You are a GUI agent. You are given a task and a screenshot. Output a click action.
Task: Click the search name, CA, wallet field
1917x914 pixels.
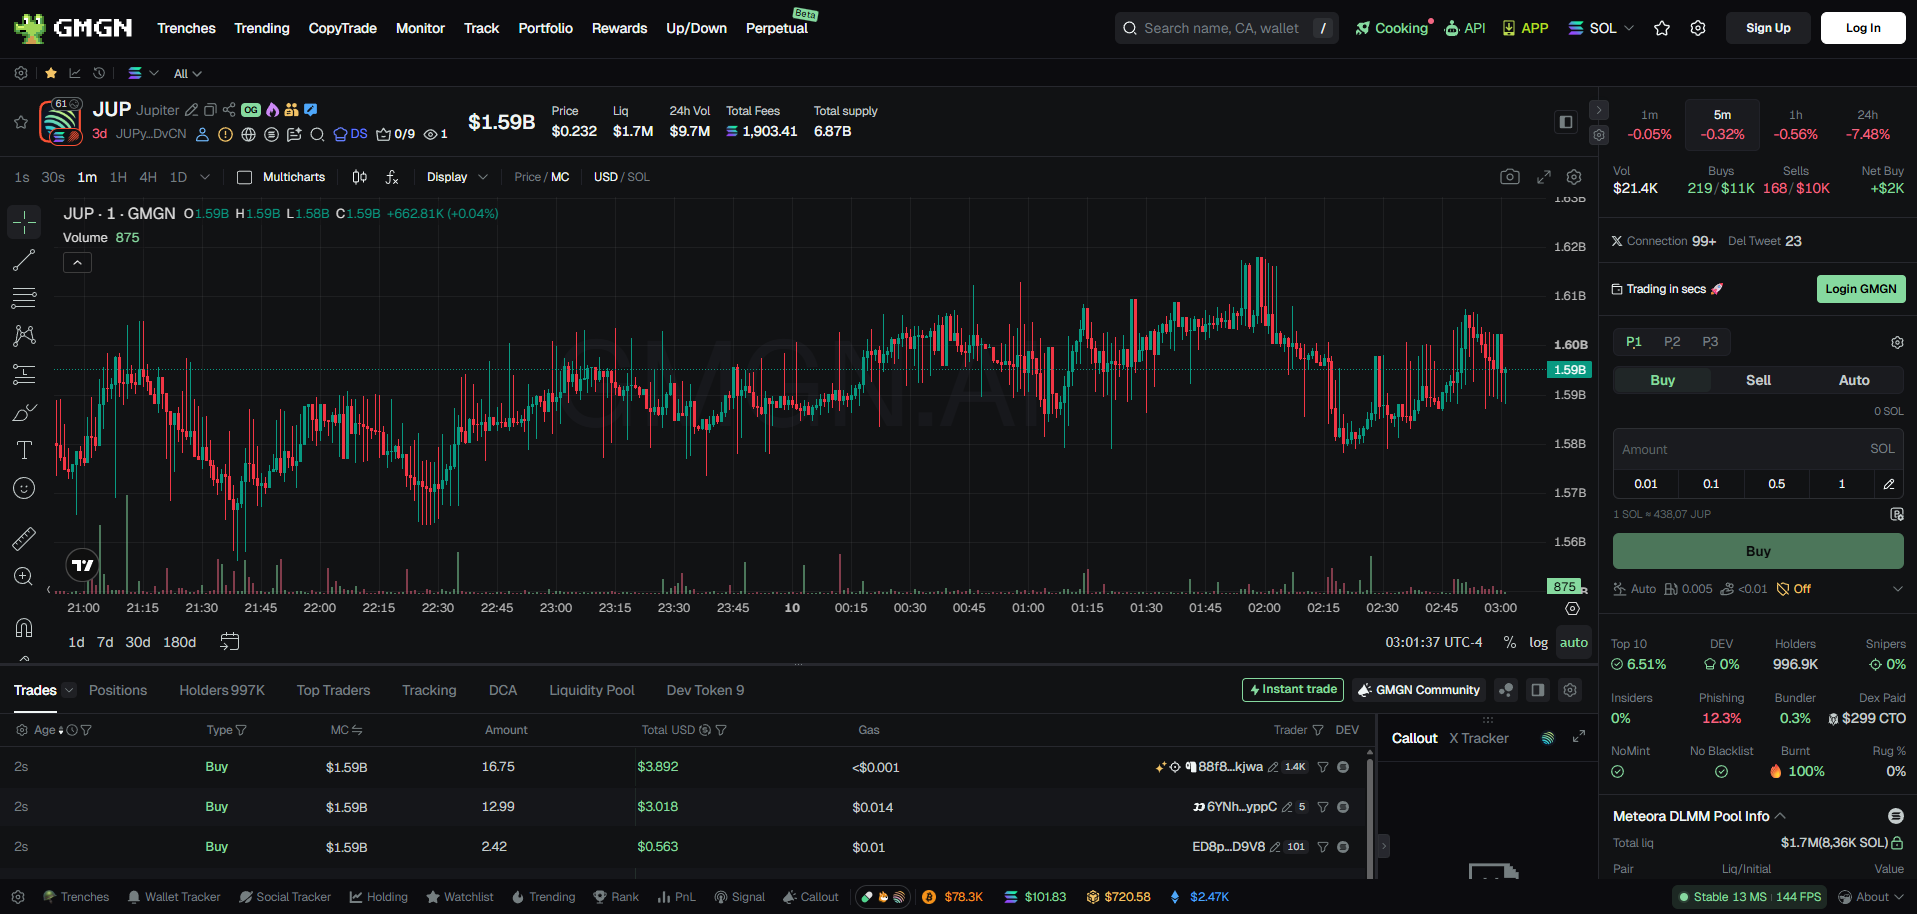pyautogui.click(x=1226, y=28)
